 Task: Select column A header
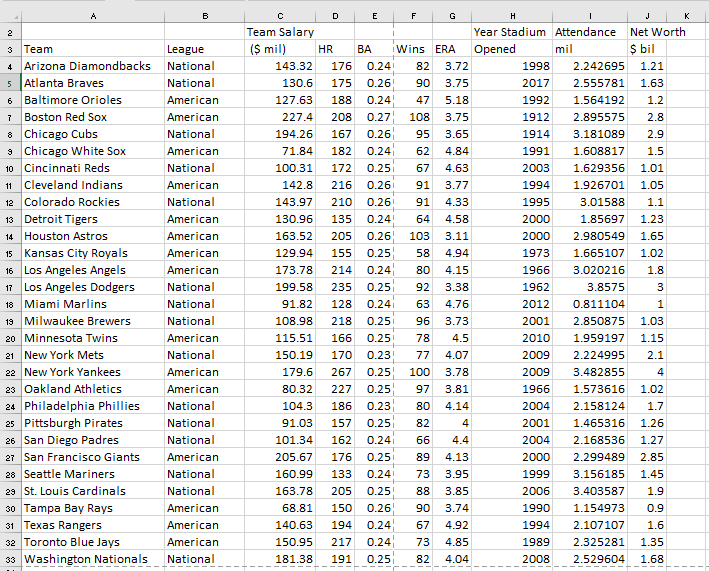coord(93,17)
